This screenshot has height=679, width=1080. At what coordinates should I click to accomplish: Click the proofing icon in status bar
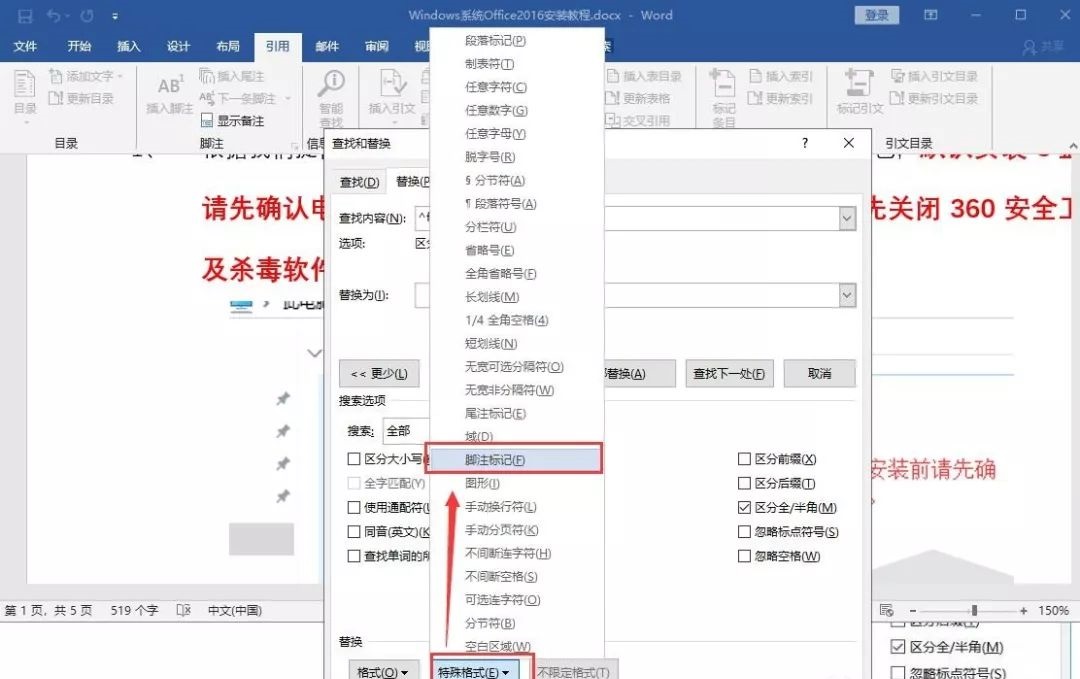coord(183,610)
